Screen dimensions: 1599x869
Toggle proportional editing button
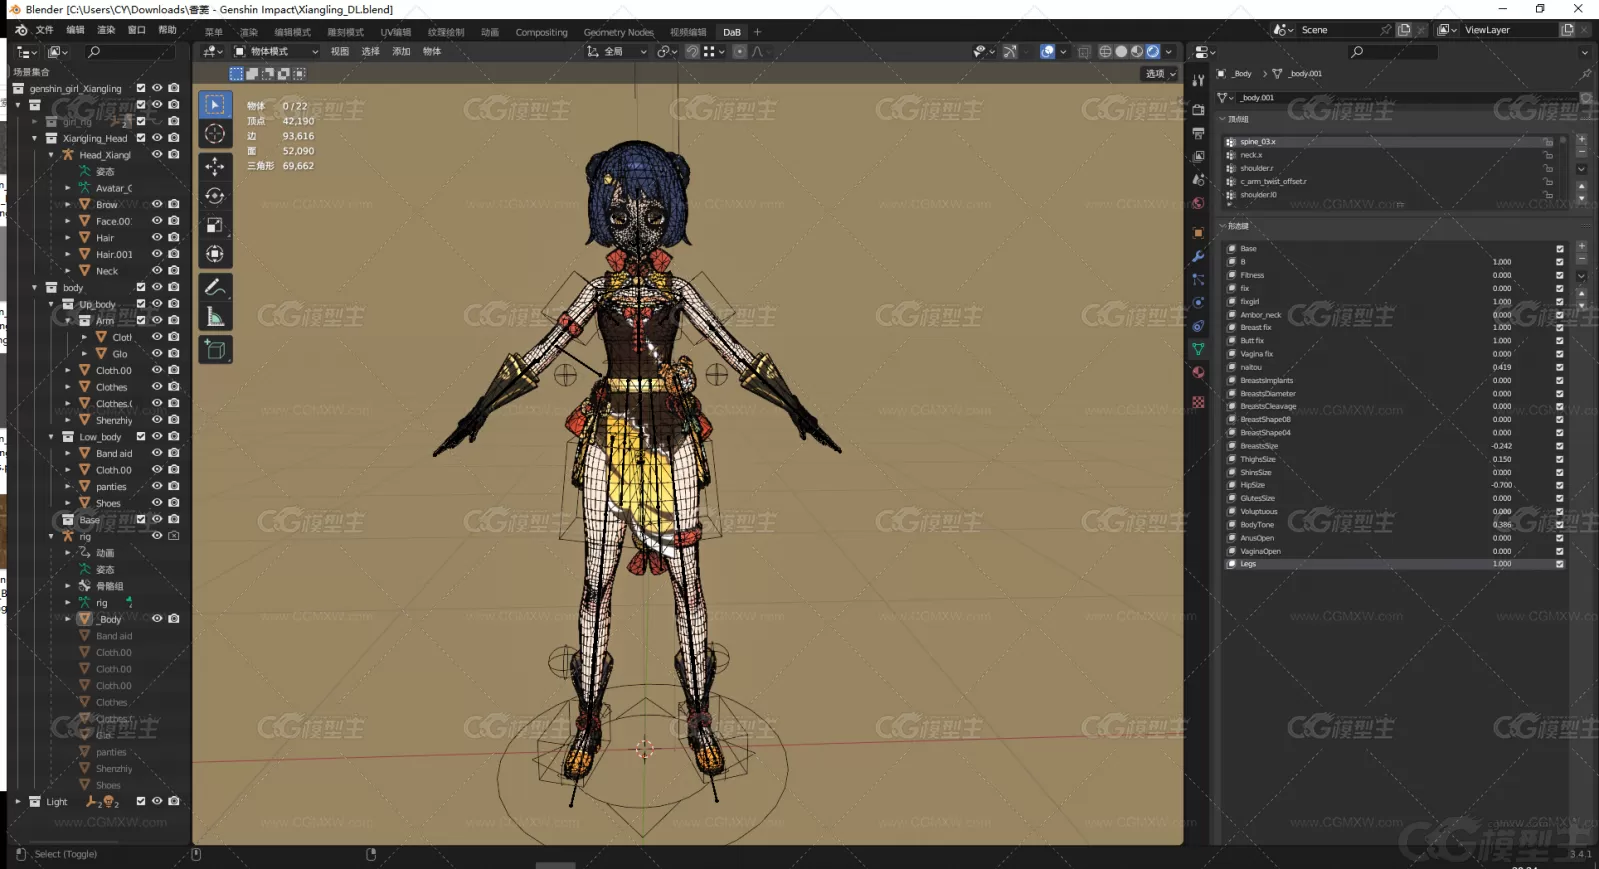click(740, 52)
